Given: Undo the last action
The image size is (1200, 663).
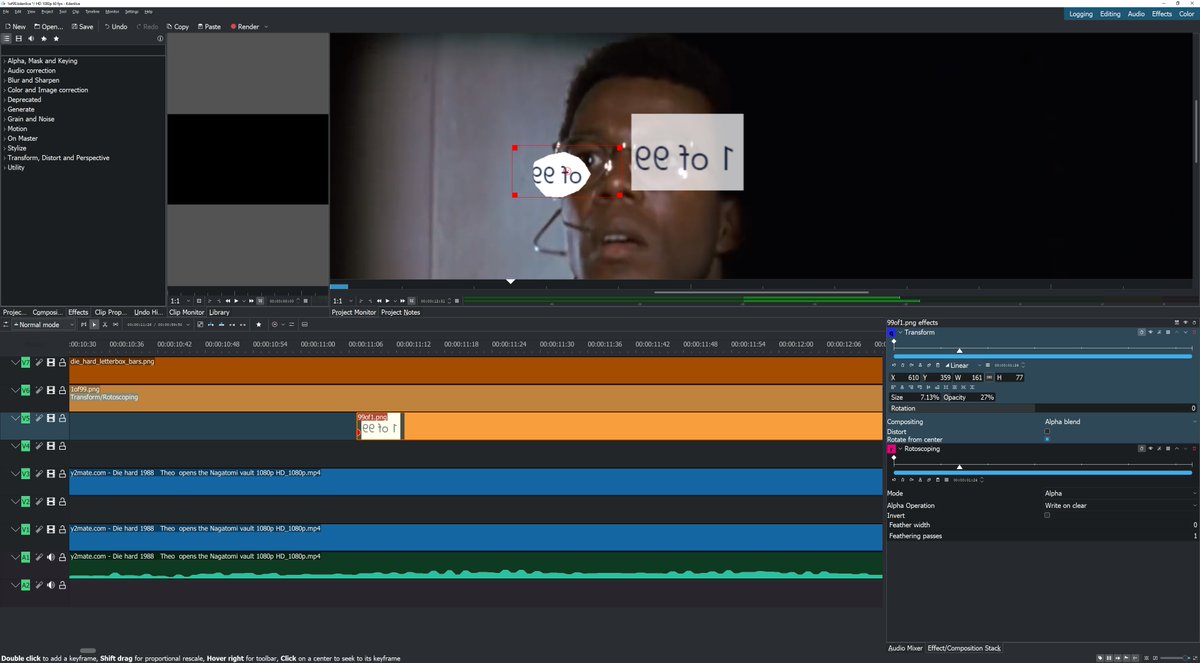Looking at the screenshot, I should pos(114,27).
